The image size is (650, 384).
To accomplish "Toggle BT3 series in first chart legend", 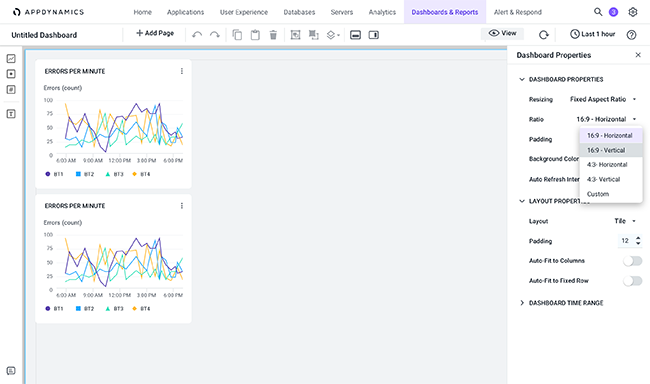I will click(114, 174).
